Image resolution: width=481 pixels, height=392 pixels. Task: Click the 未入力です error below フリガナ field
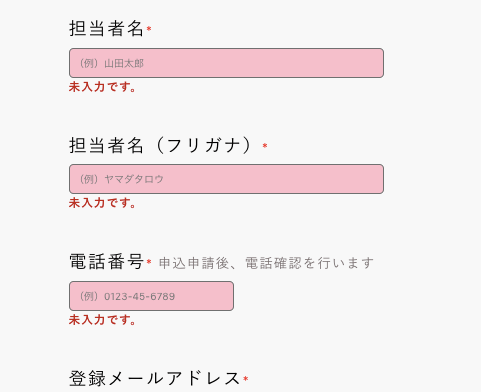pyautogui.click(x=102, y=203)
